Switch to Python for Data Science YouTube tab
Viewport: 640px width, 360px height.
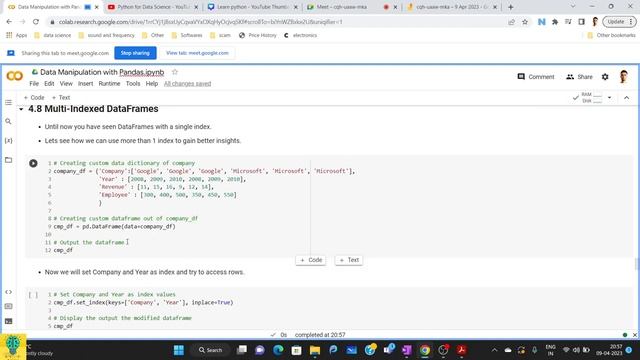(153, 7)
